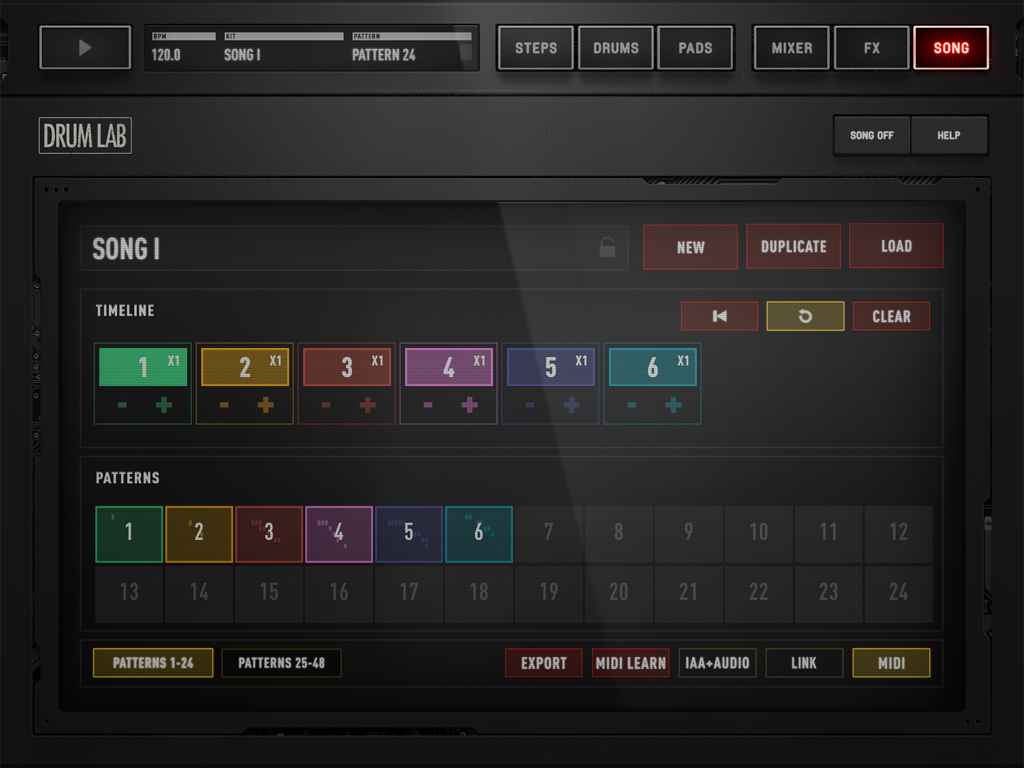Image resolution: width=1024 pixels, height=768 pixels.
Task: Decrease repeat count on timeline slot 6
Action: click(x=630, y=405)
